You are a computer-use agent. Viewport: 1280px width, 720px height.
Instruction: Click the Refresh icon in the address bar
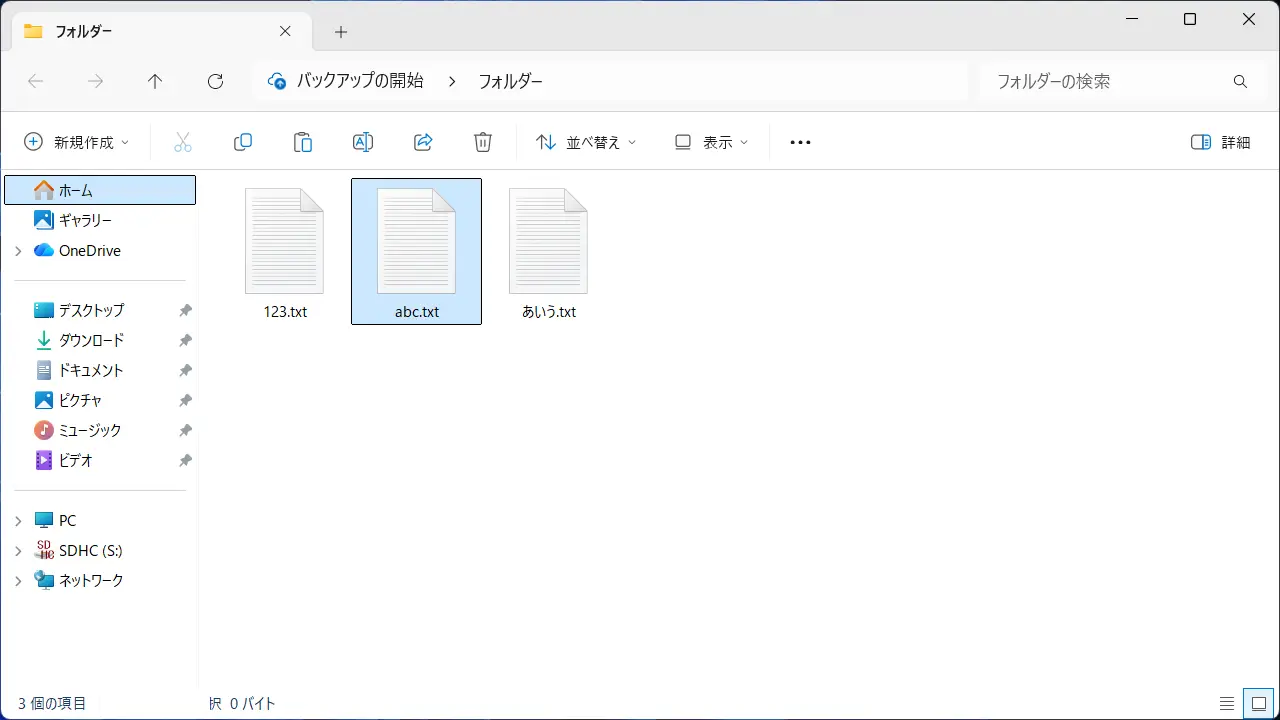[x=215, y=81]
